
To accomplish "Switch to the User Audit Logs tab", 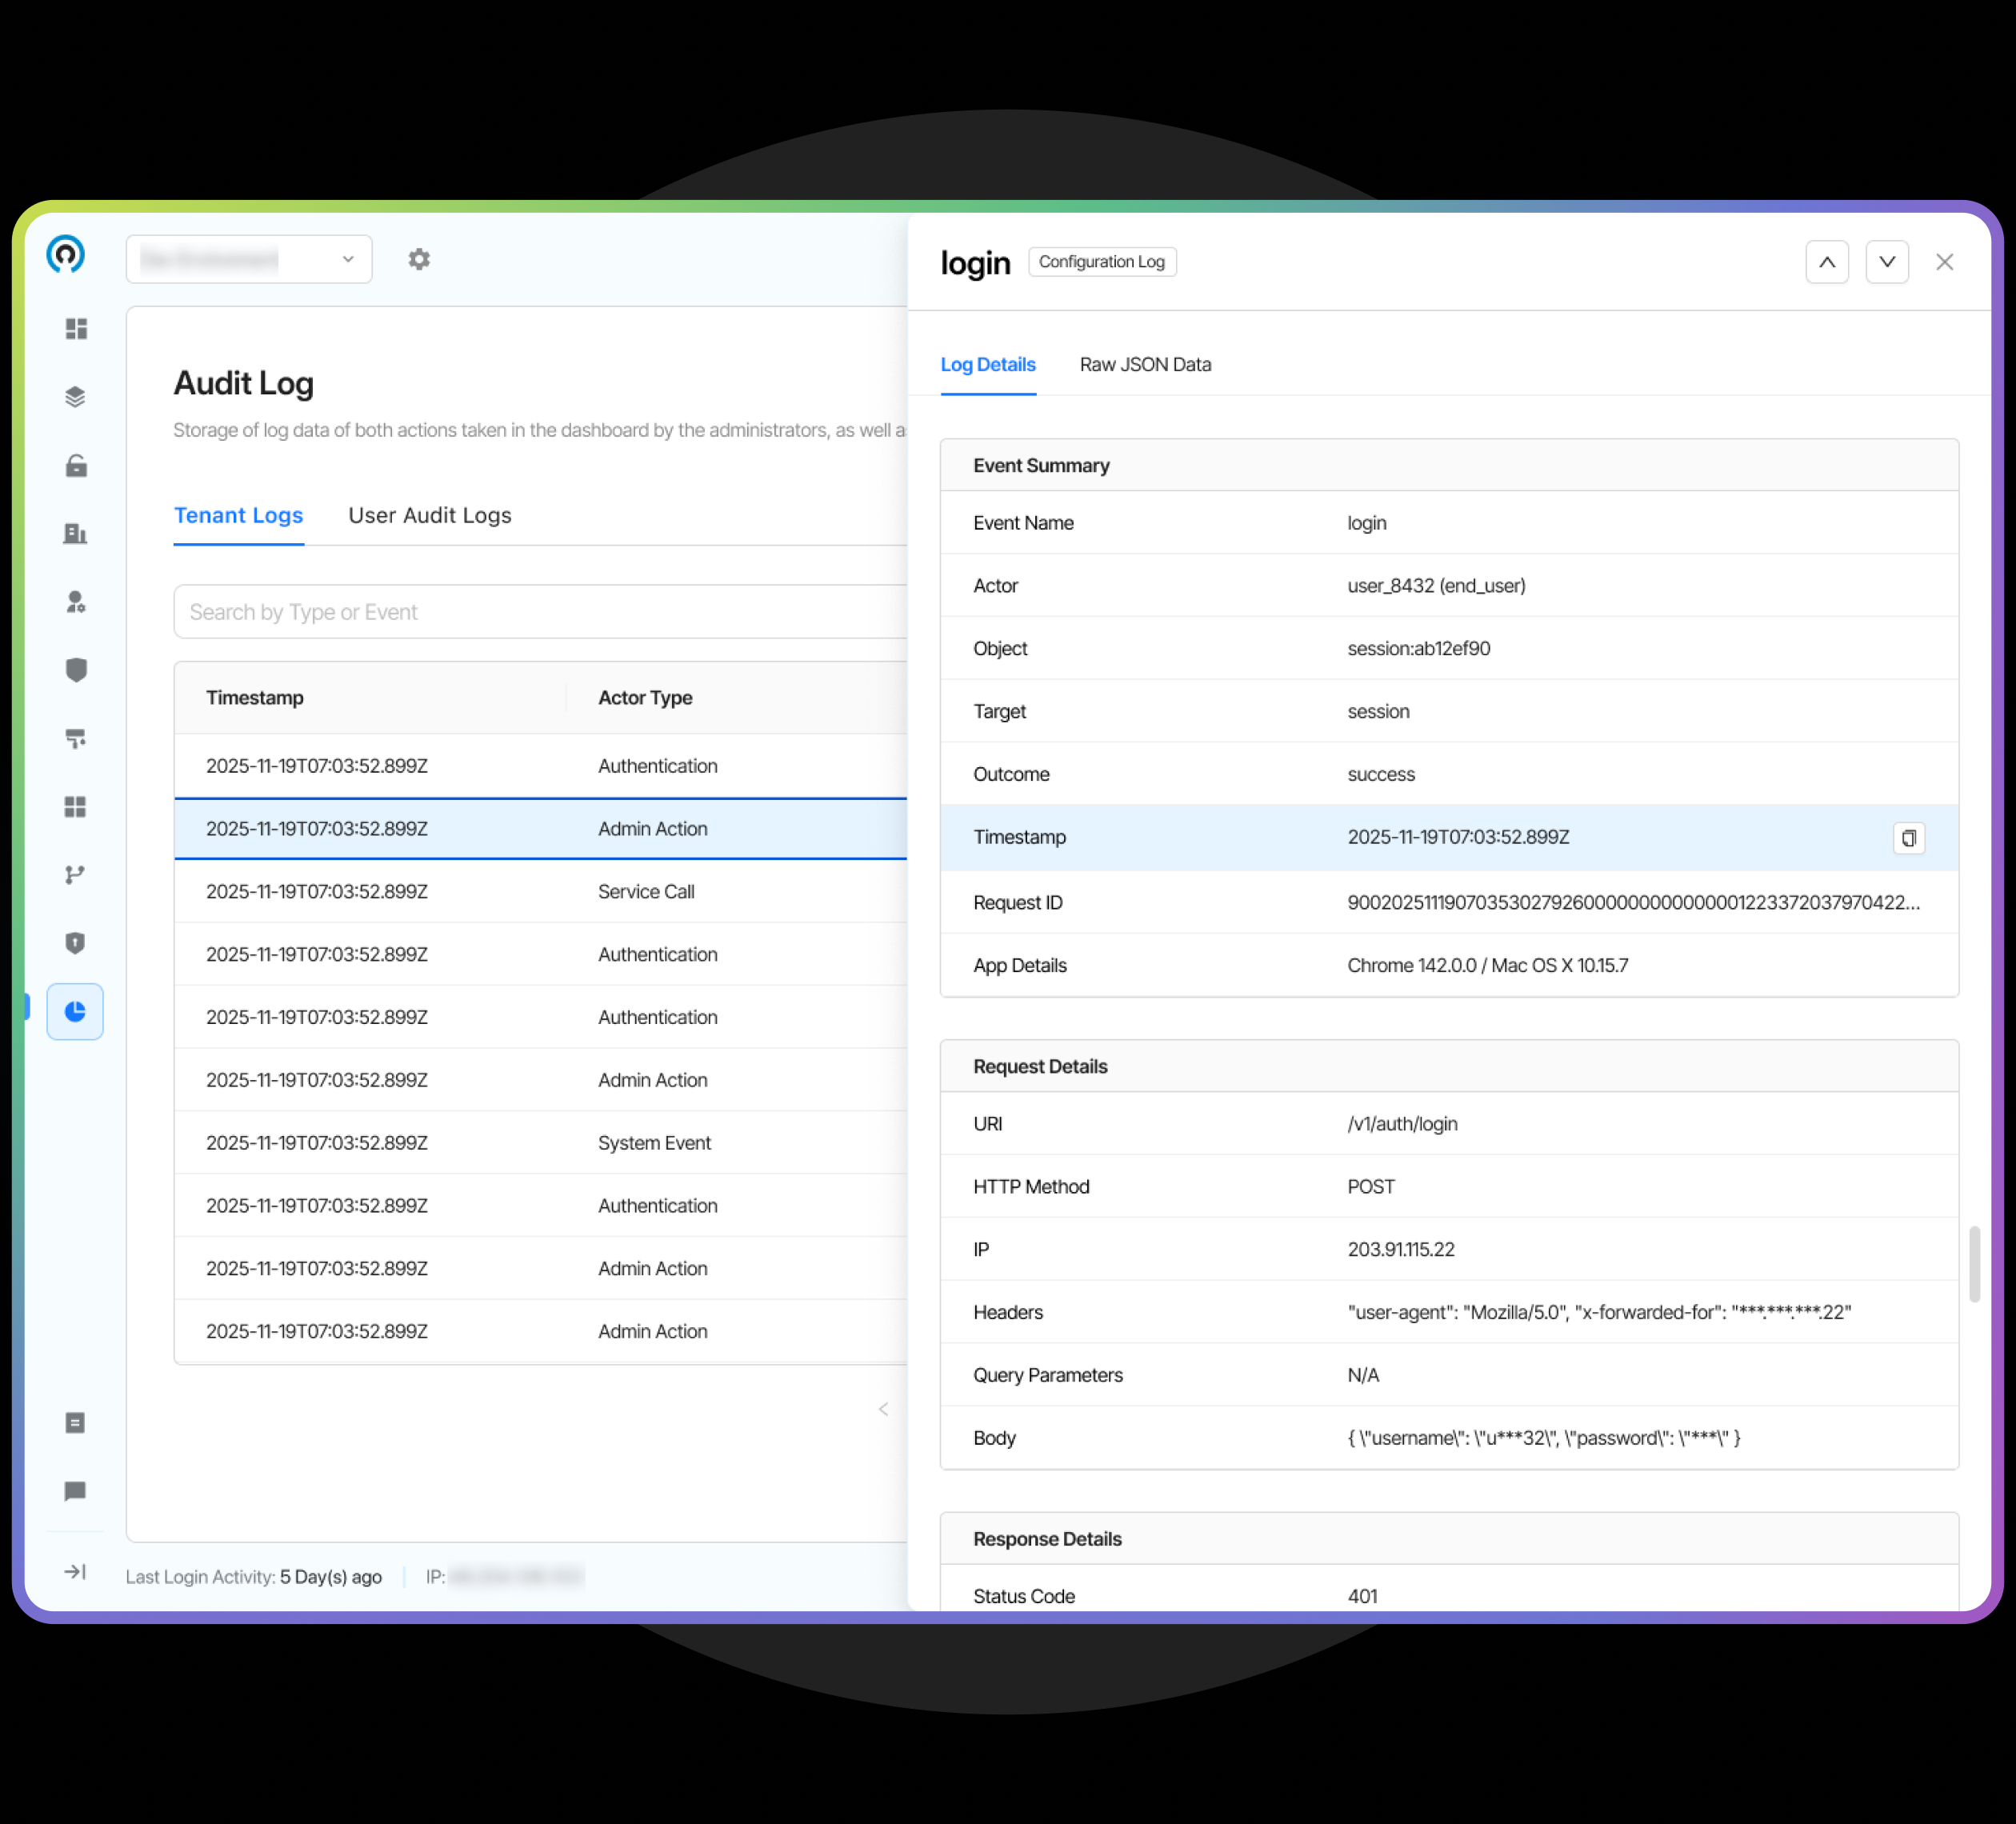I will (429, 515).
